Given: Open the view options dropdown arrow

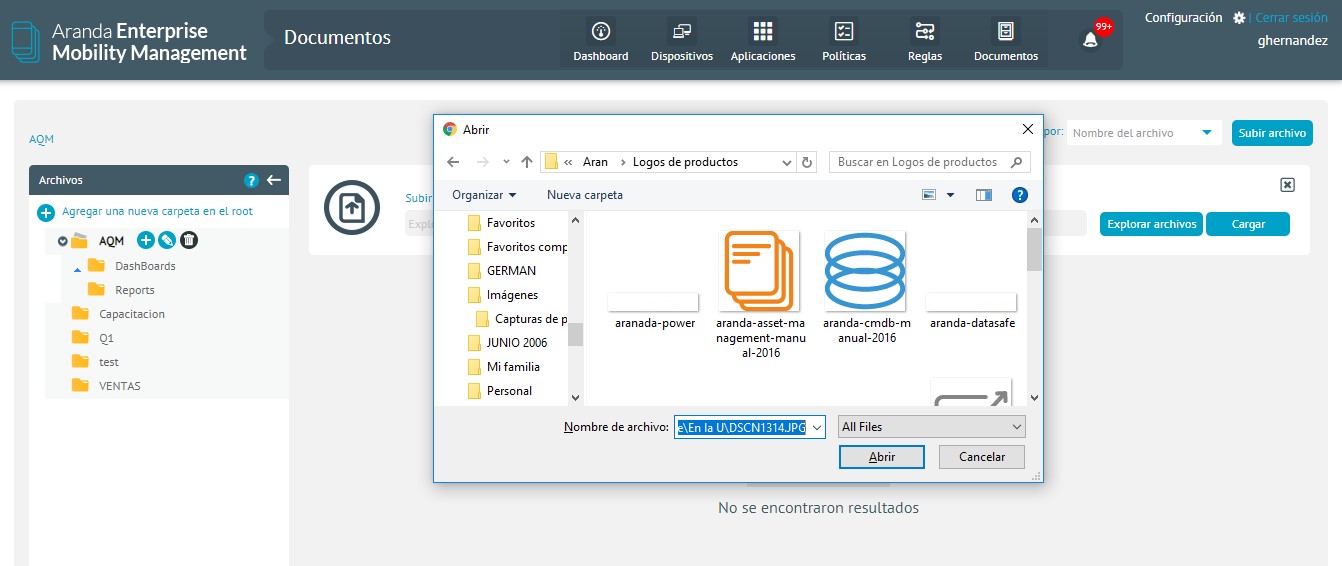Looking at the screenshot, I should (x=950, y=195).
